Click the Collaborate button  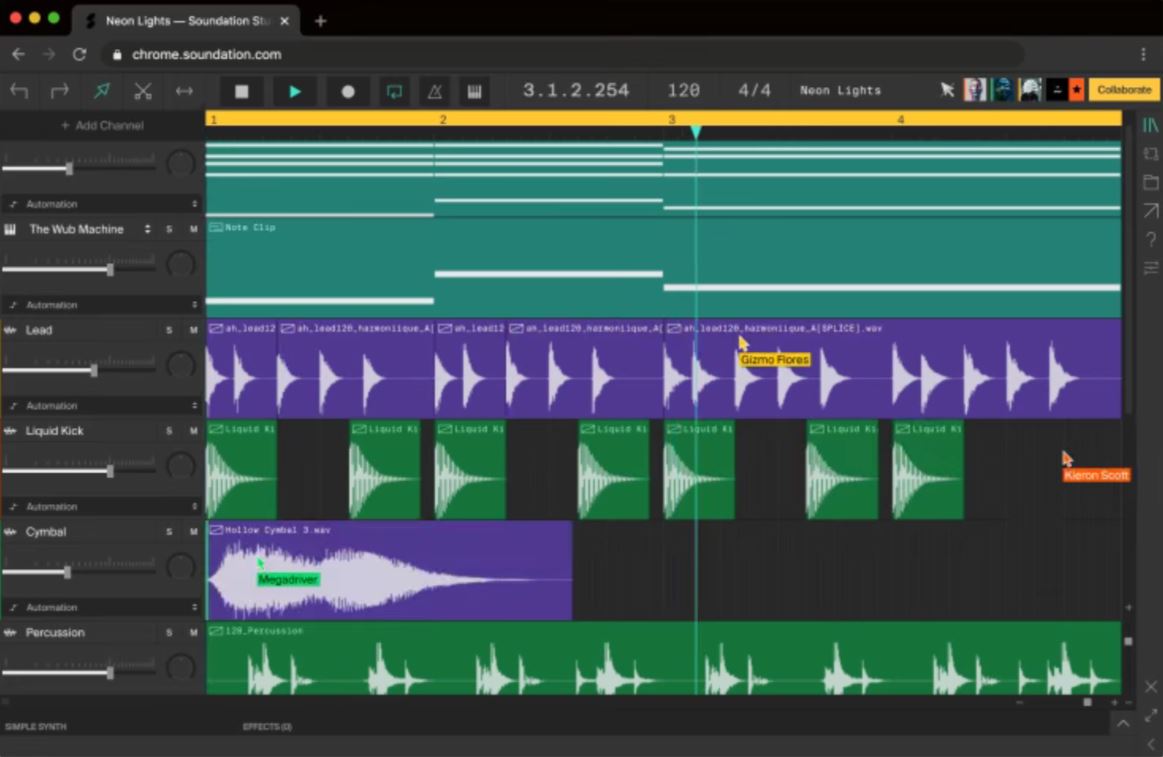click(1123, 89)
